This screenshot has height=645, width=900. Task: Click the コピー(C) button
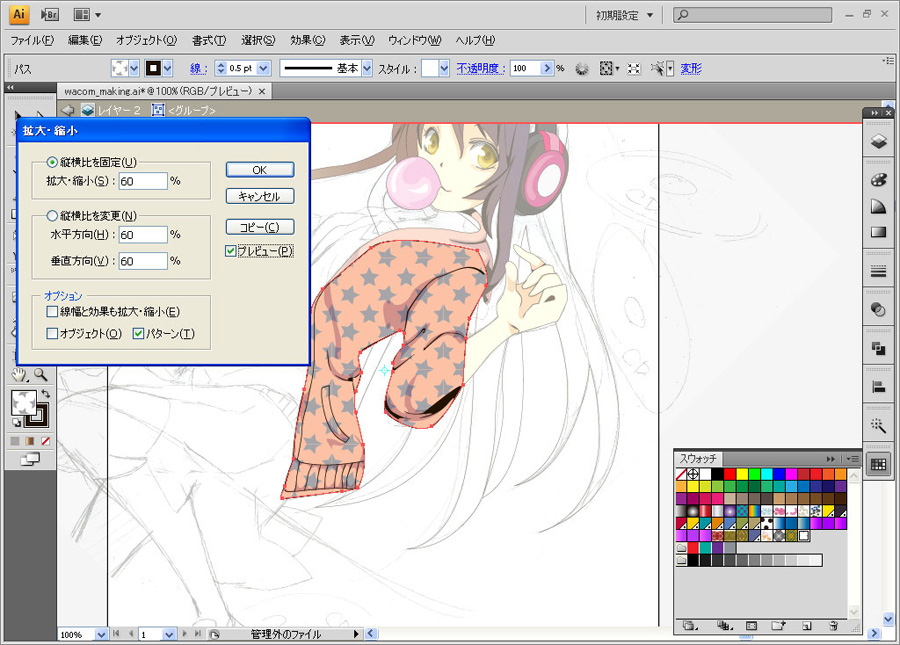coord(260,227)
